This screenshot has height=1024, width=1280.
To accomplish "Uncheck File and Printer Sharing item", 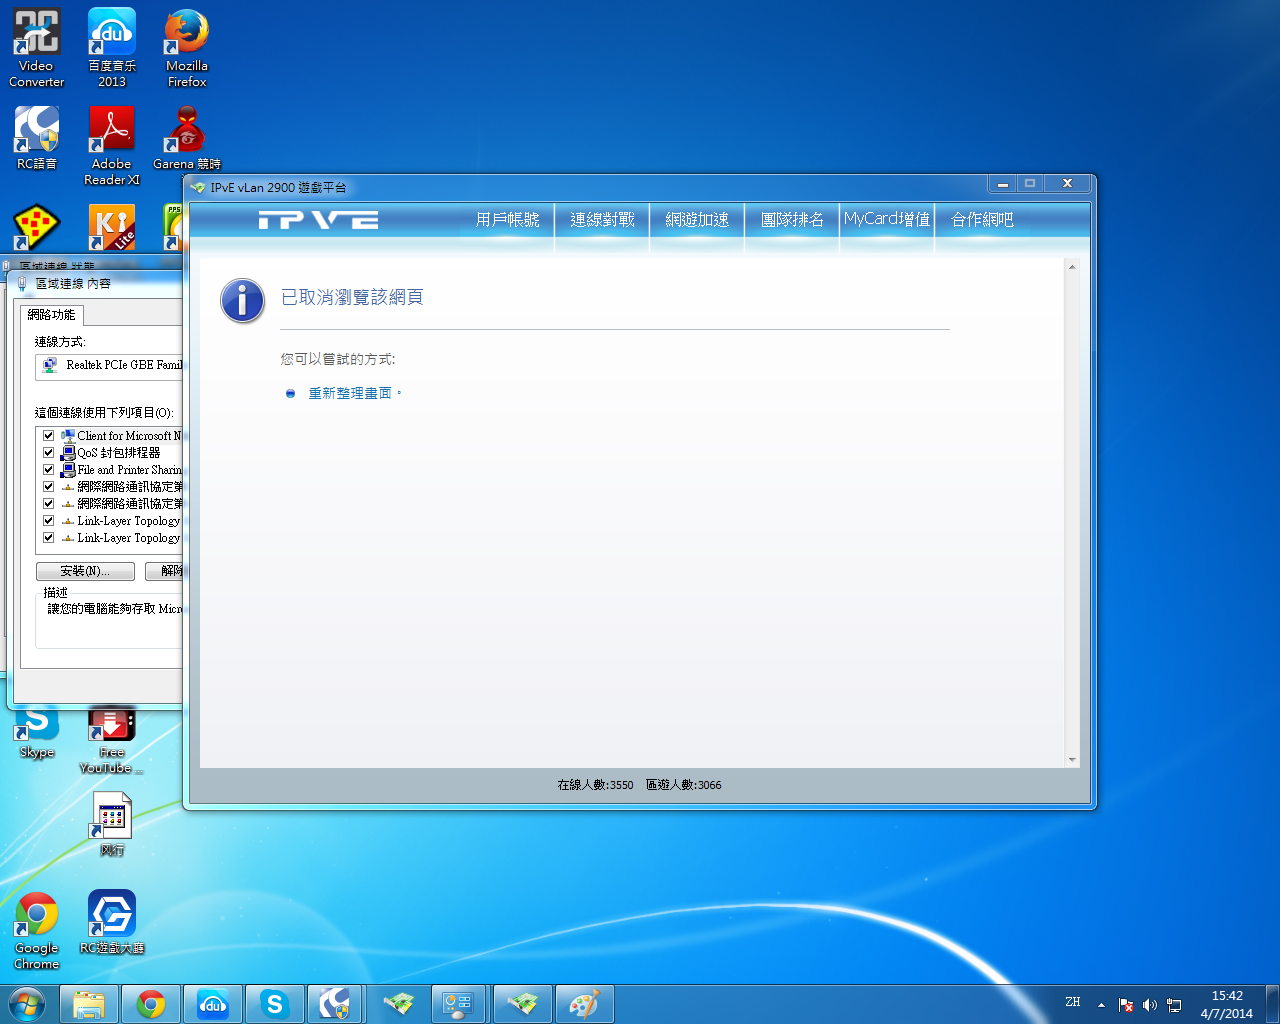I will click(48, 470).
